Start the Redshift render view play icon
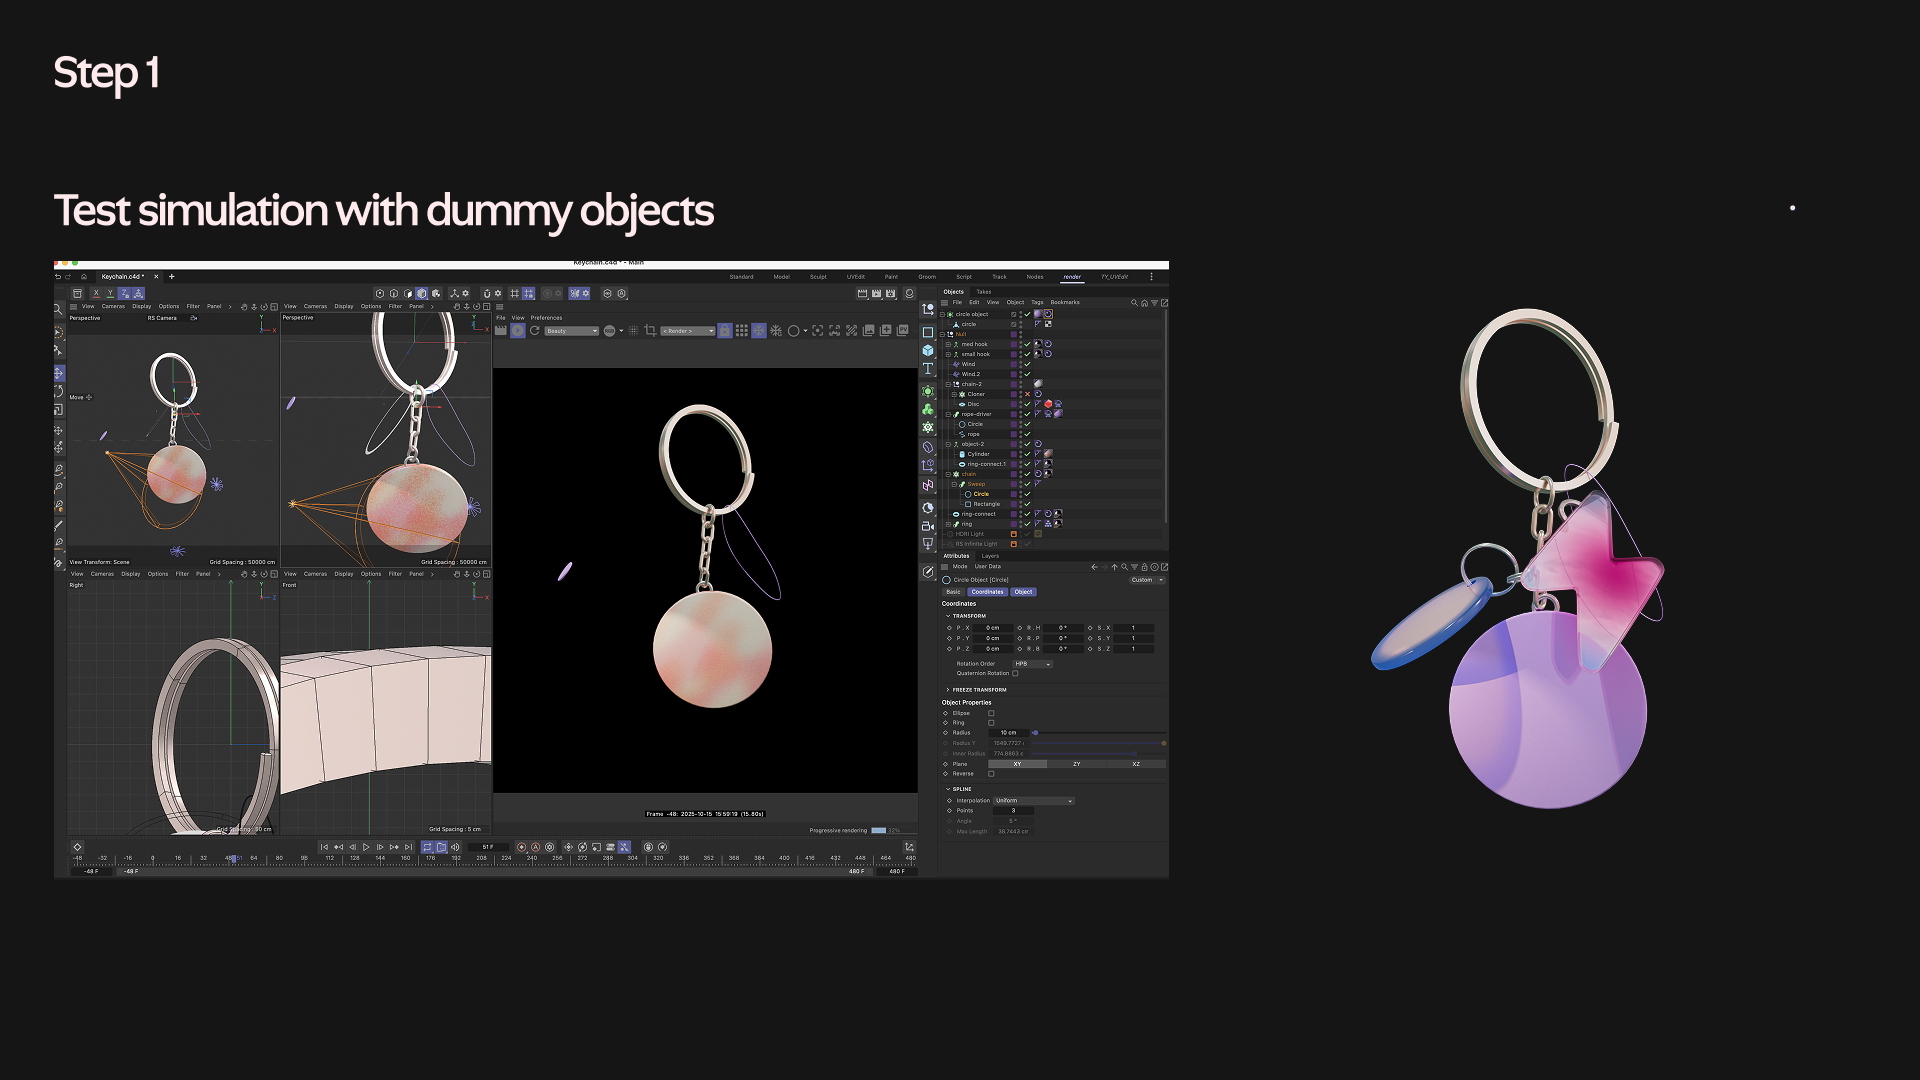The image size is (1920, 1080). [518, 331]
